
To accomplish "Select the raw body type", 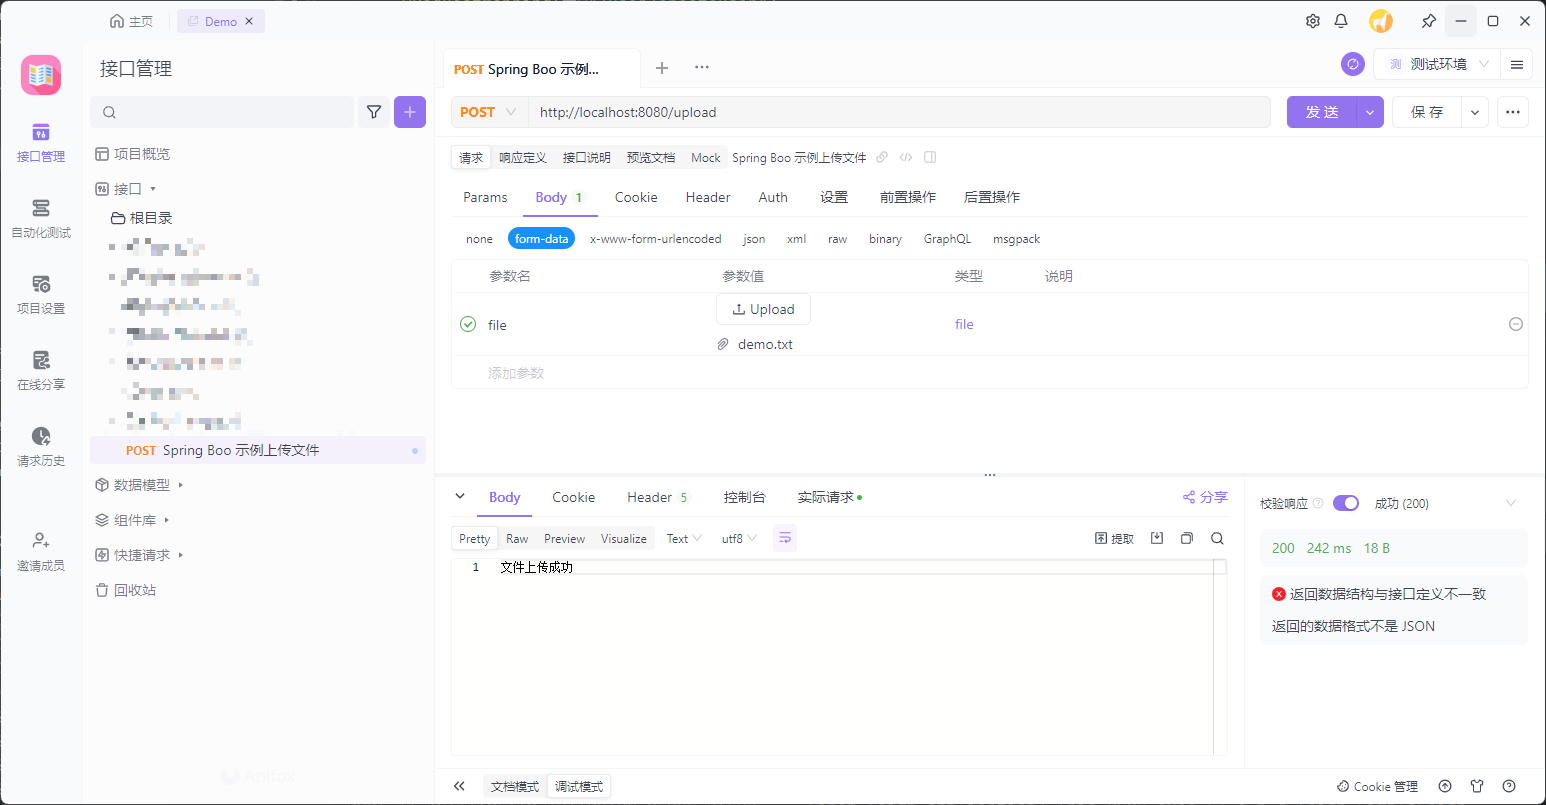I will pyautogui.click(x=838, y=239).
